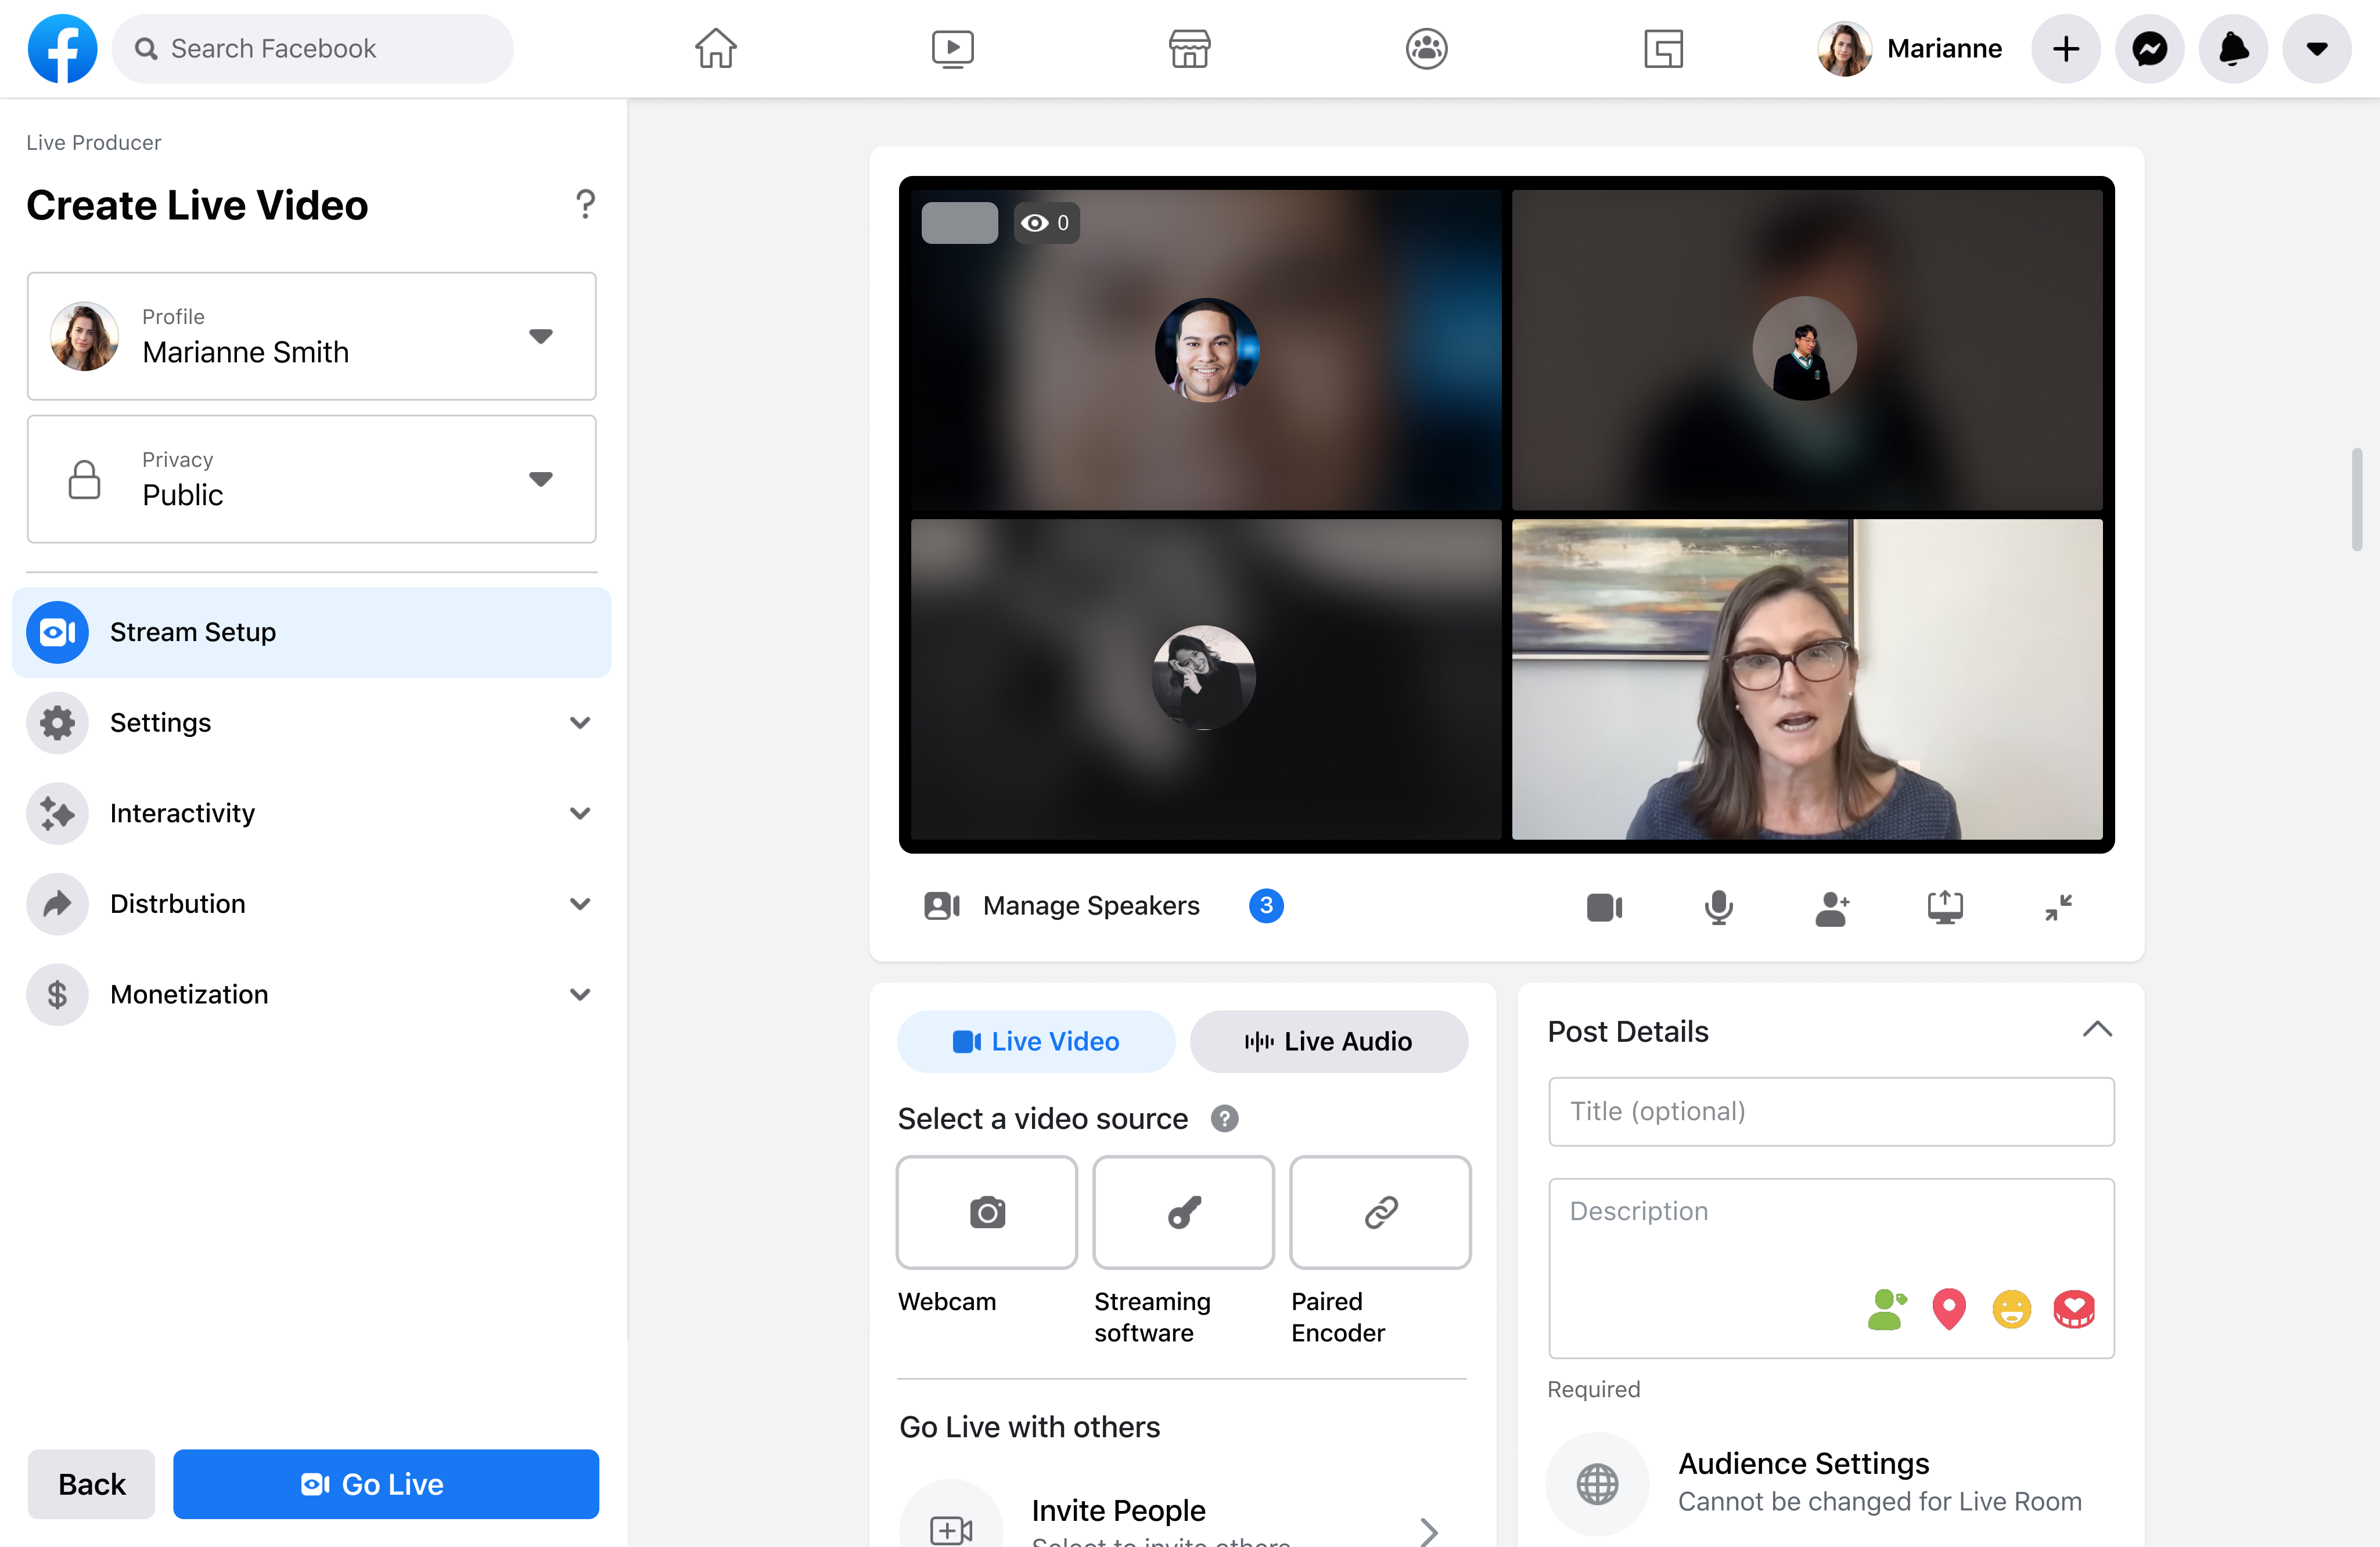Select Stream Setup in sidebar
The height and width of the screenshot is (1547, 2380).
(x=311, y=632)
